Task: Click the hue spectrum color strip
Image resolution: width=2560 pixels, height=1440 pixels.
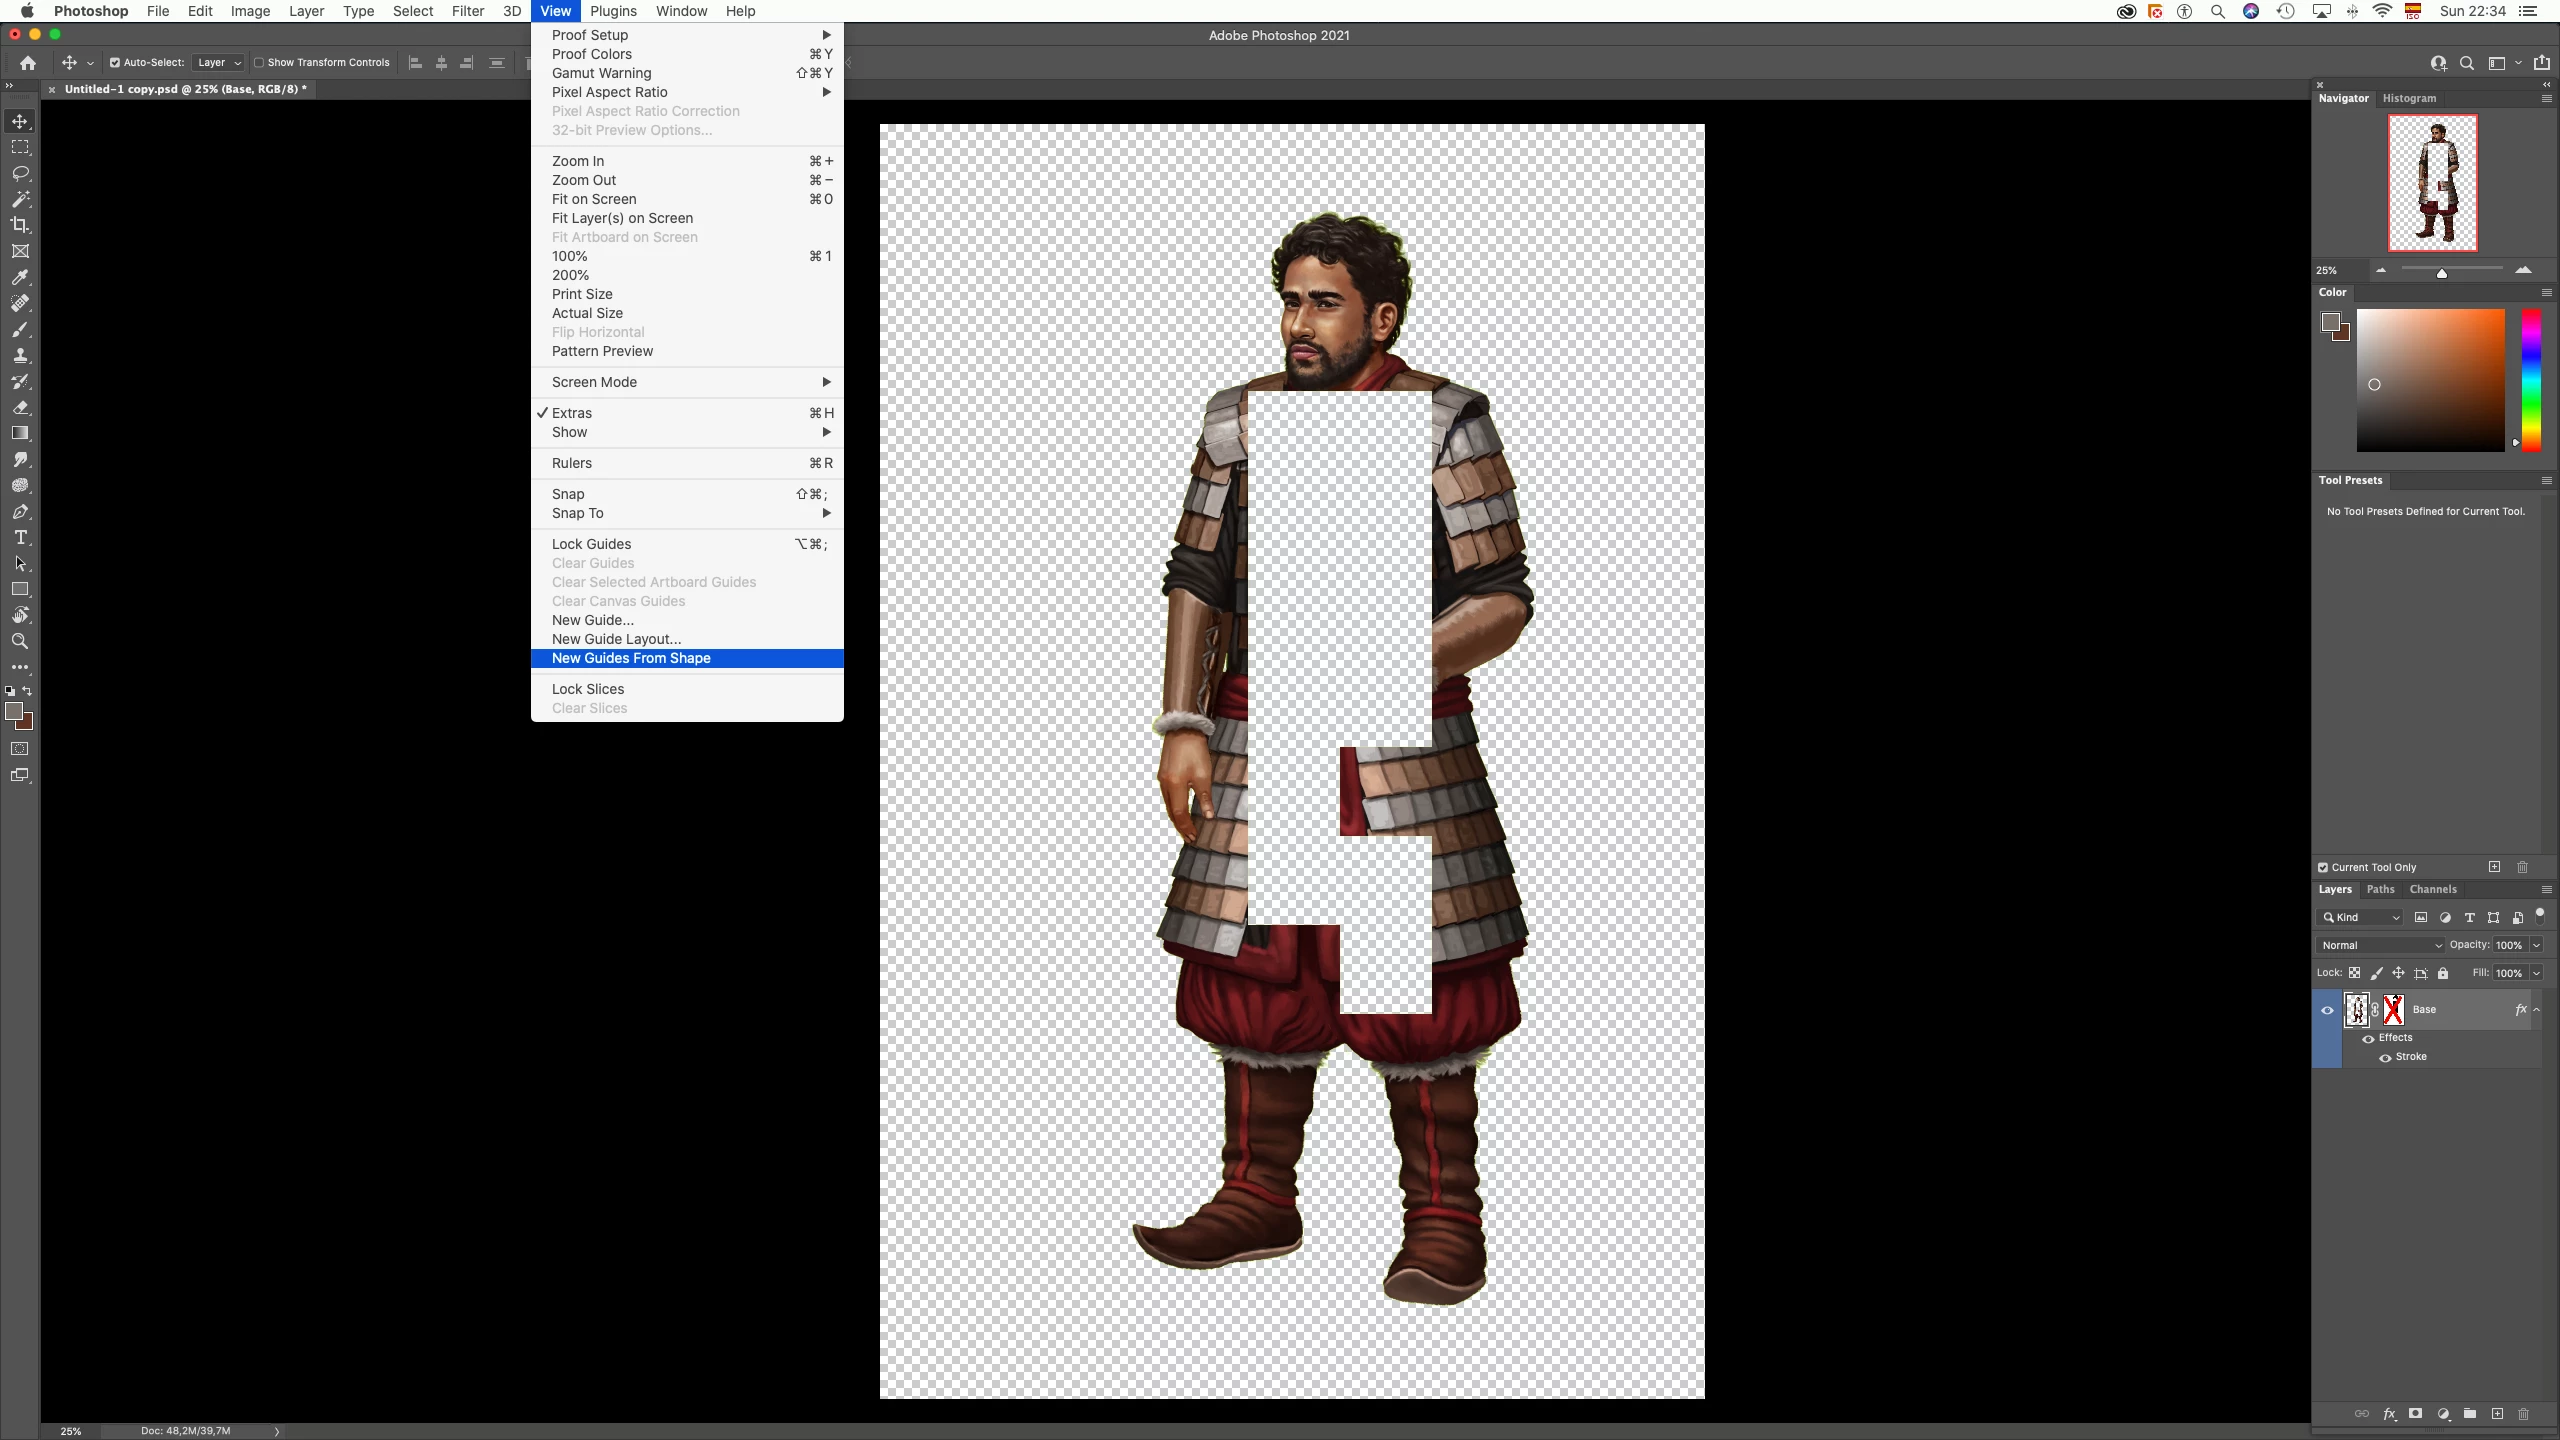Action: click(x=2531, y=380)
